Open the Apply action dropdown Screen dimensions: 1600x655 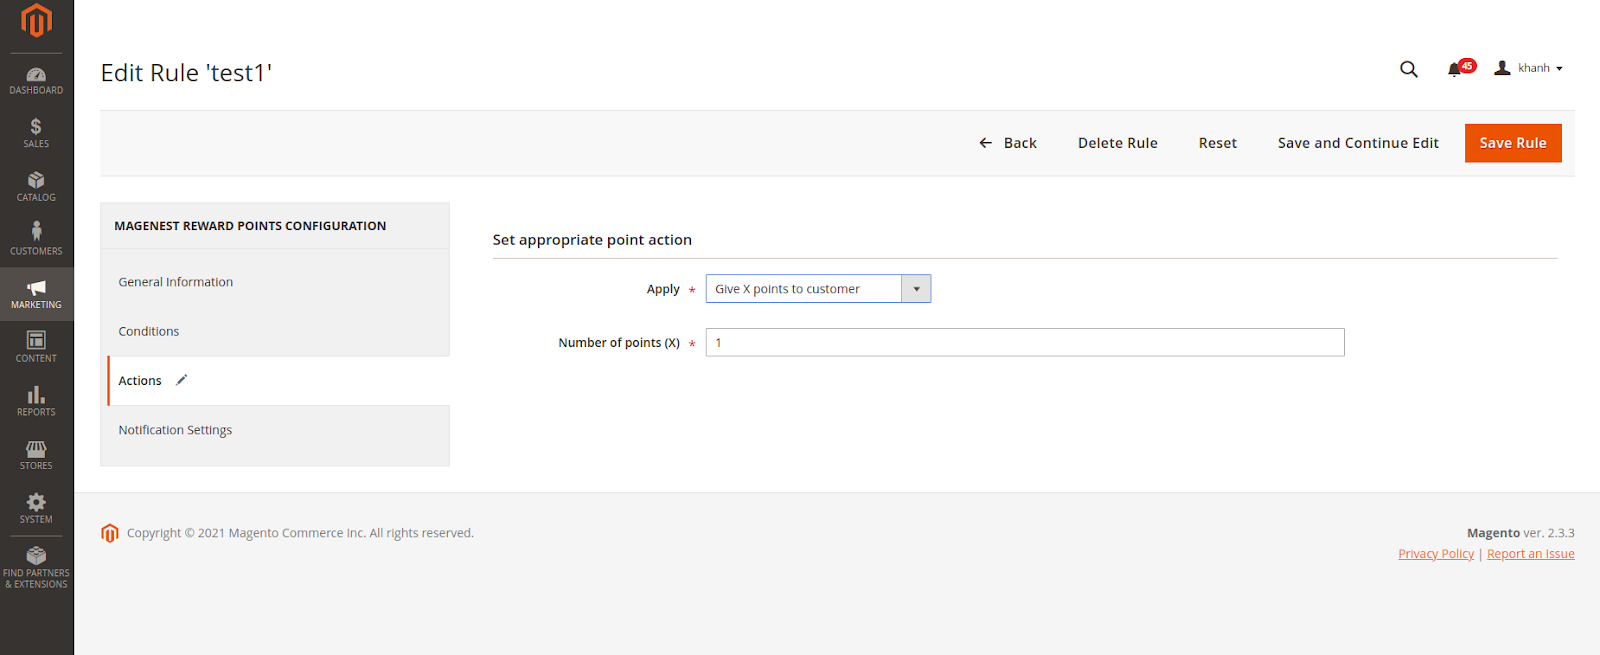(818, 289)
